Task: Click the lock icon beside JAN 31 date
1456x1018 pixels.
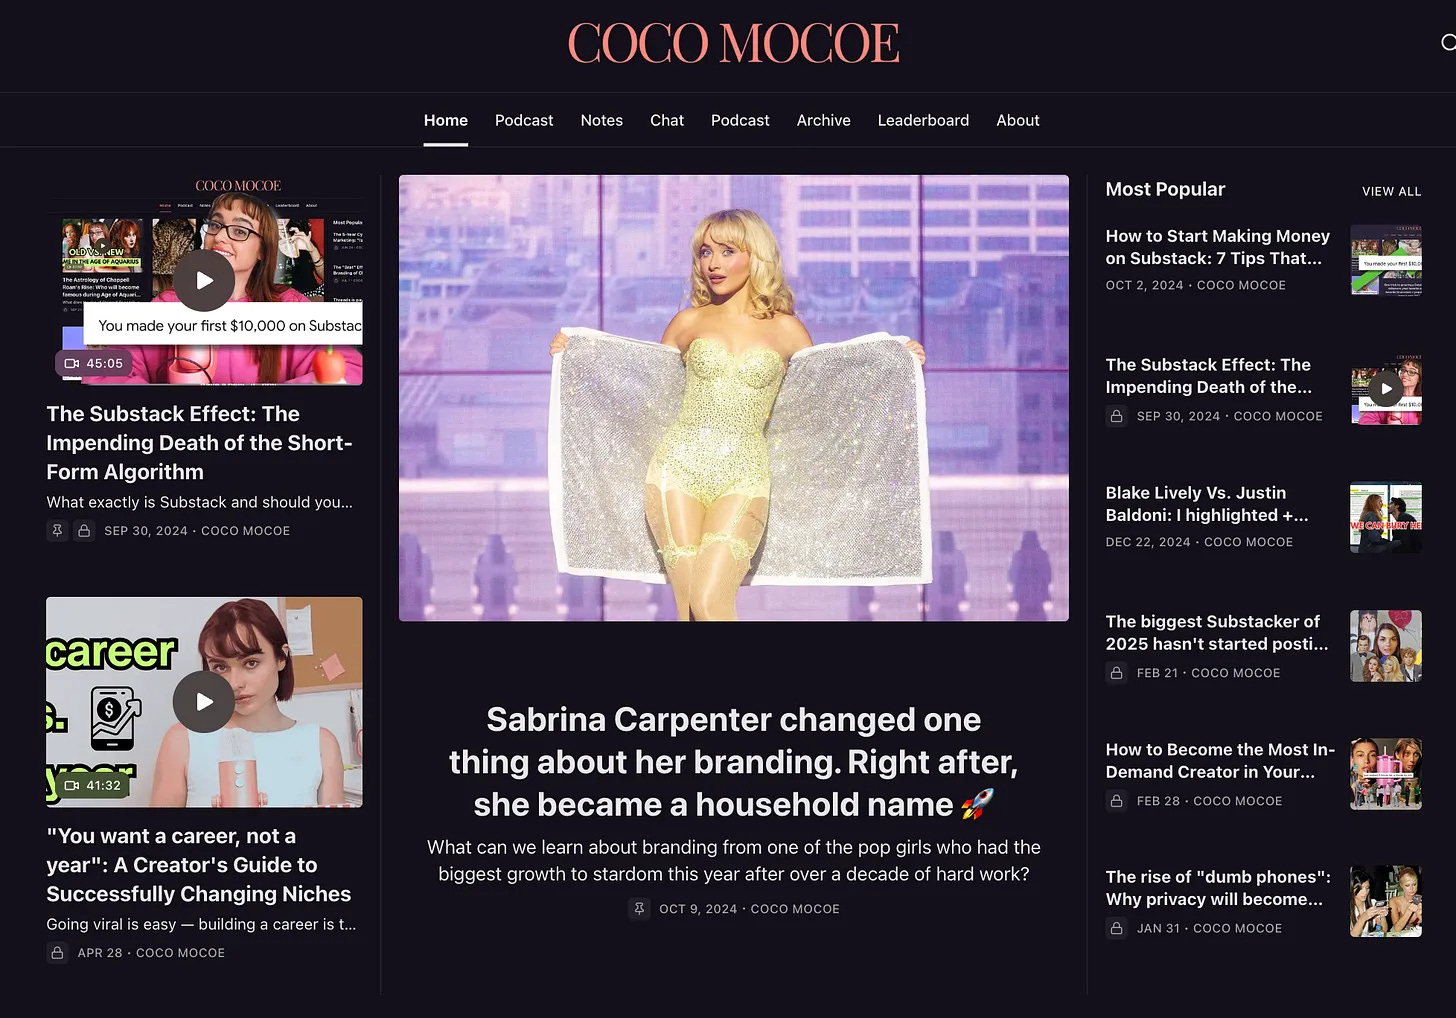Action: click(1116, 928)
